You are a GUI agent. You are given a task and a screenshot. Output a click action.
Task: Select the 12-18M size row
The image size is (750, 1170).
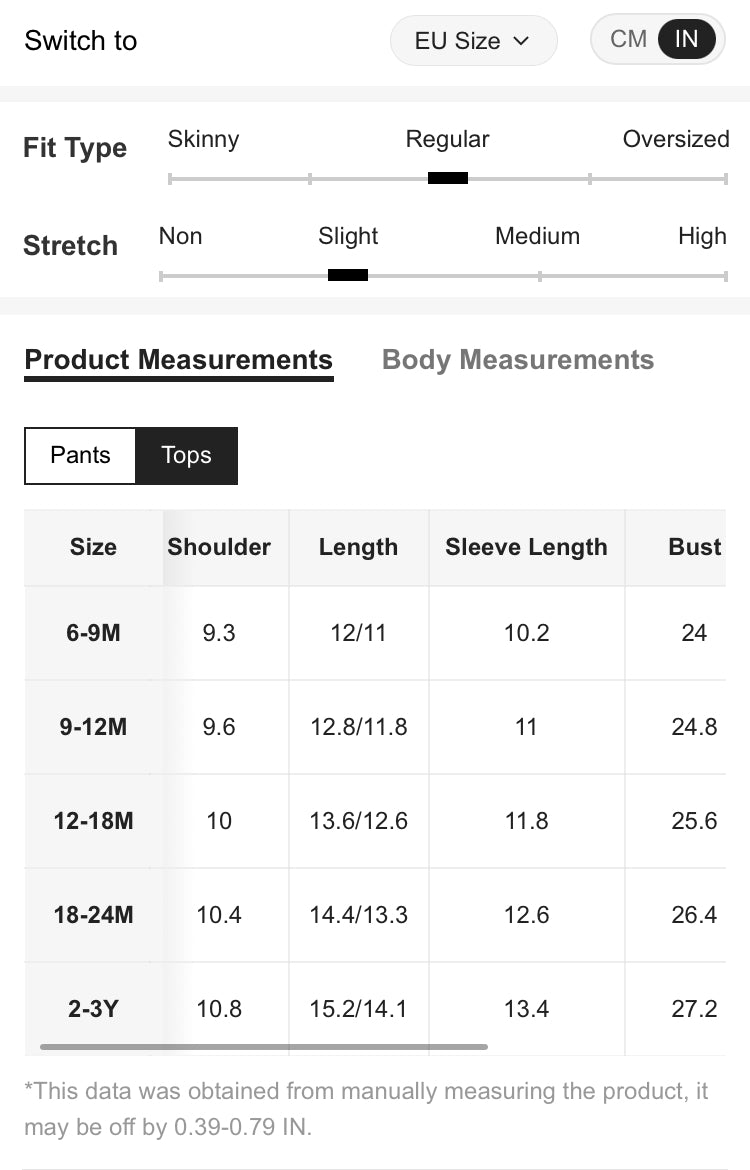click(x=93, y=821)
